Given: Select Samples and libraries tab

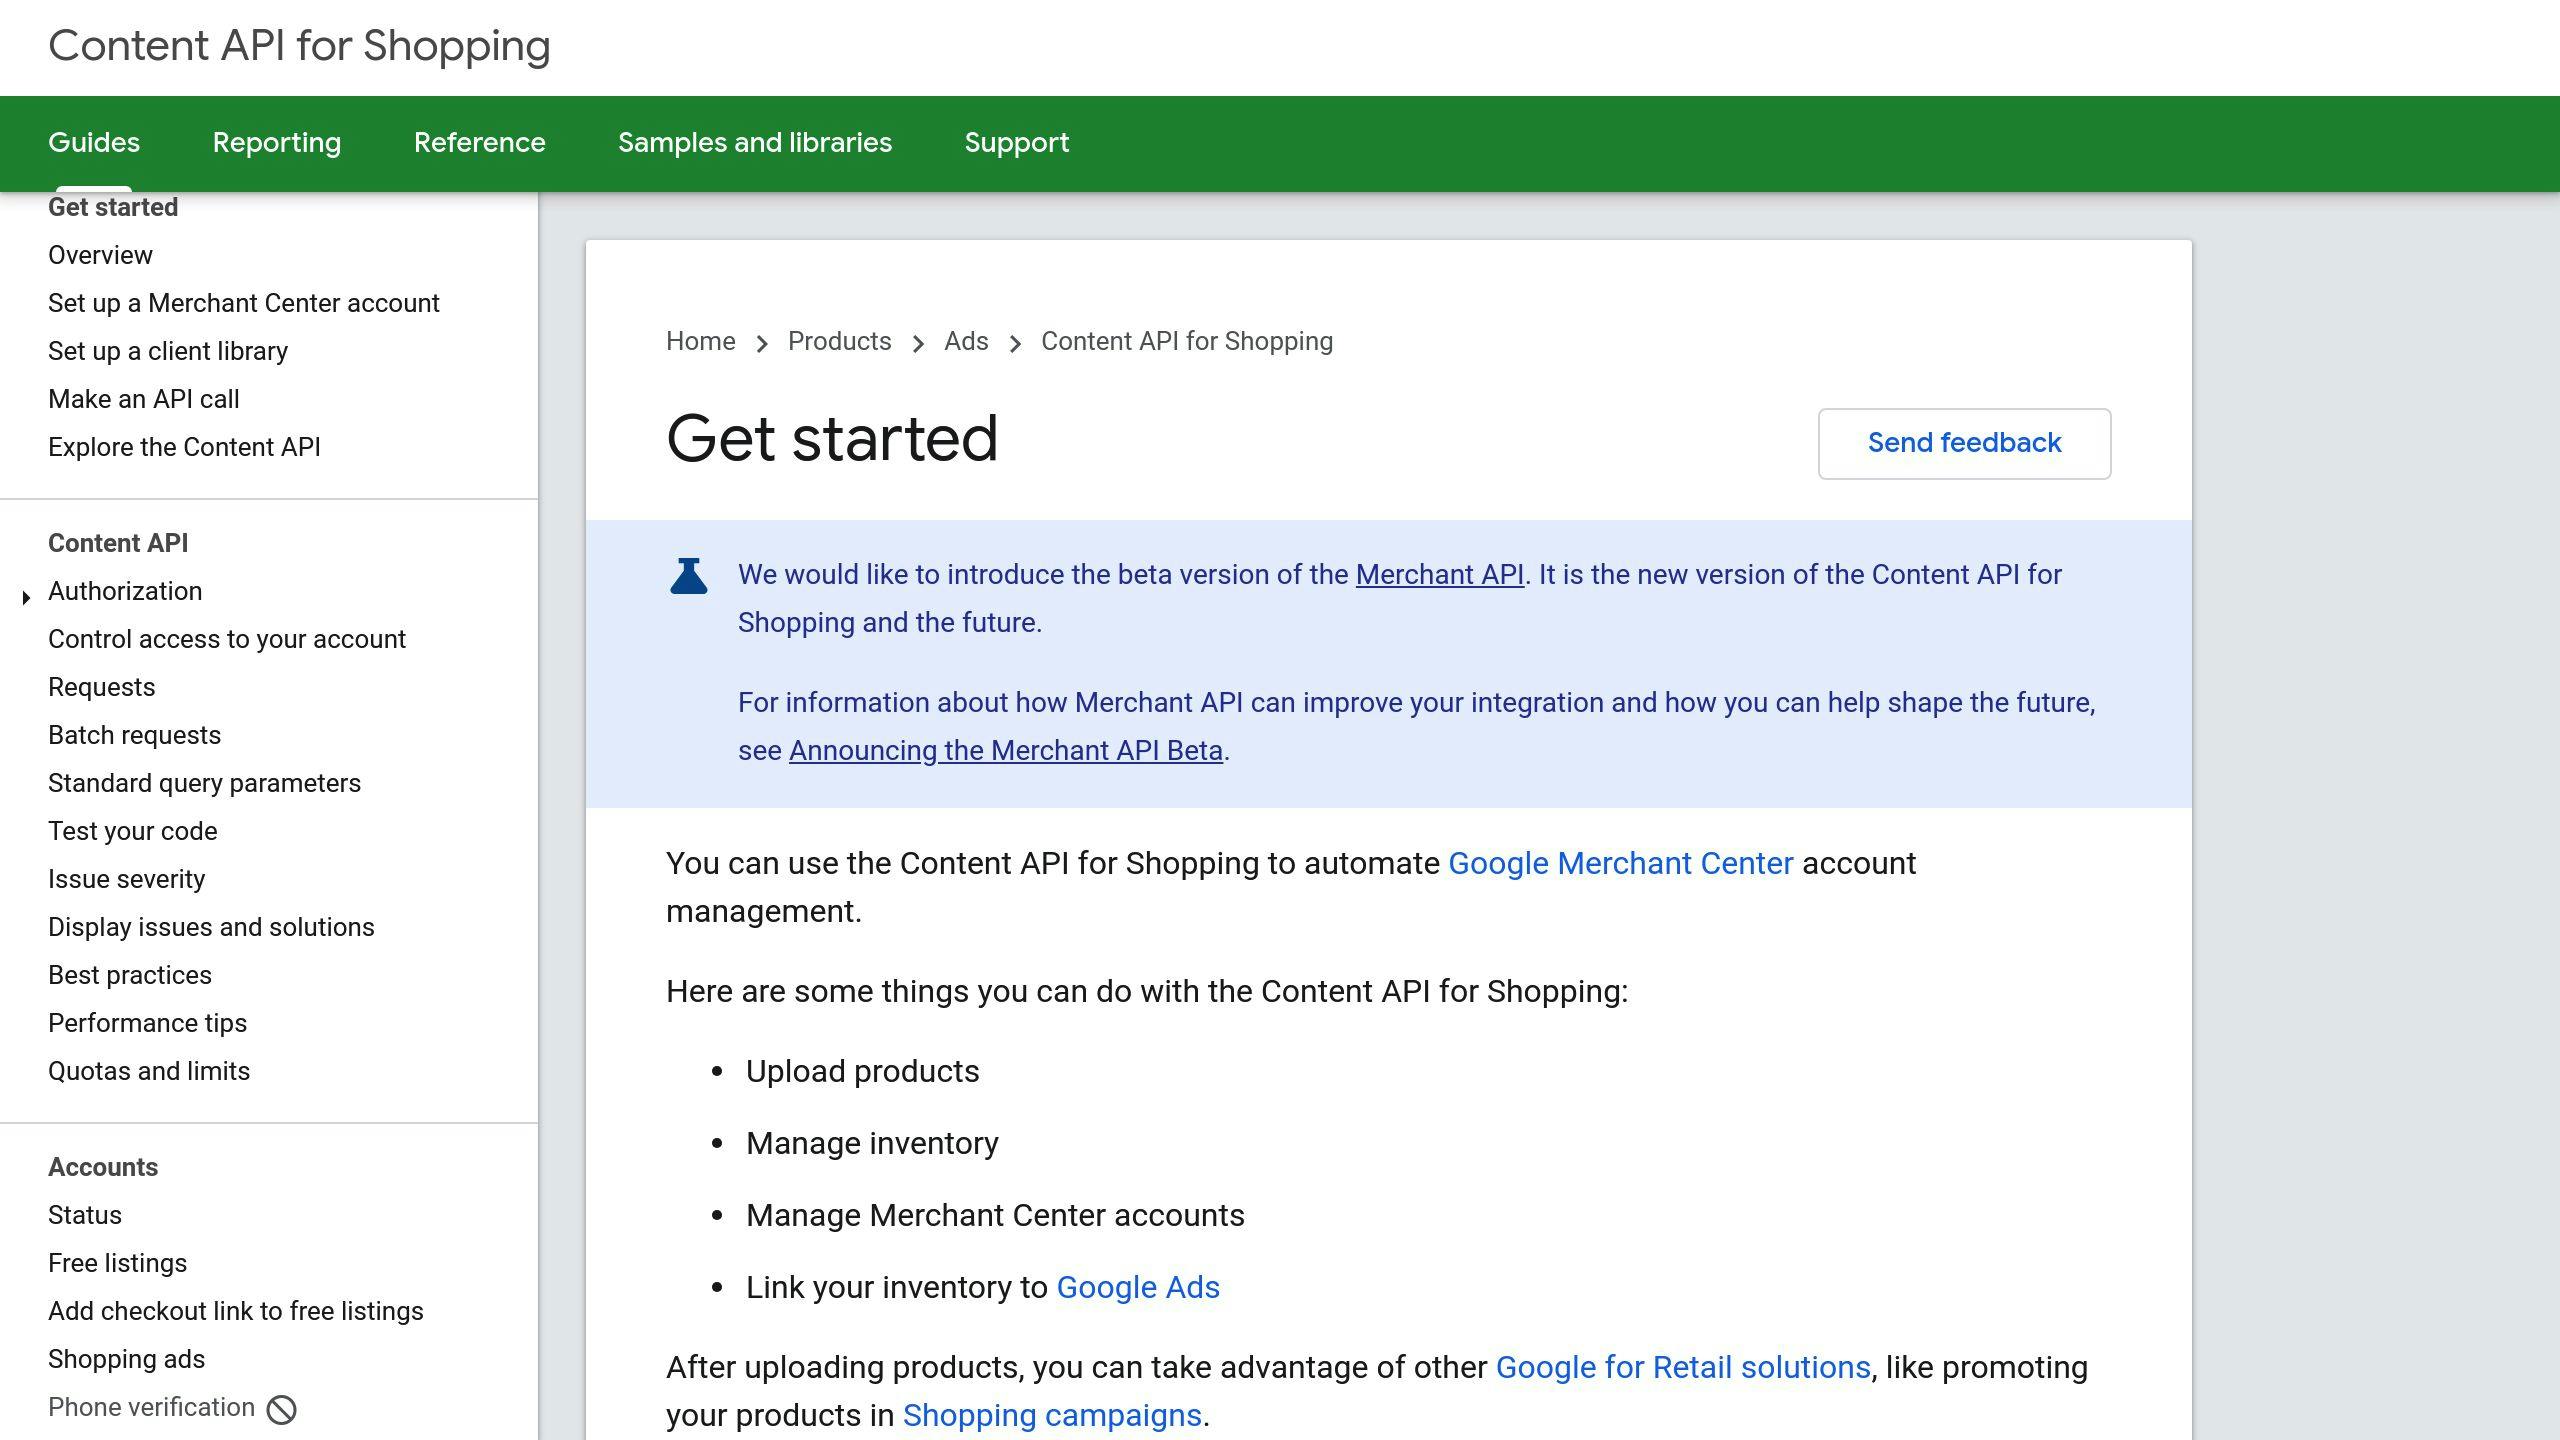Looking at the screenshot, I should (754, 144).
